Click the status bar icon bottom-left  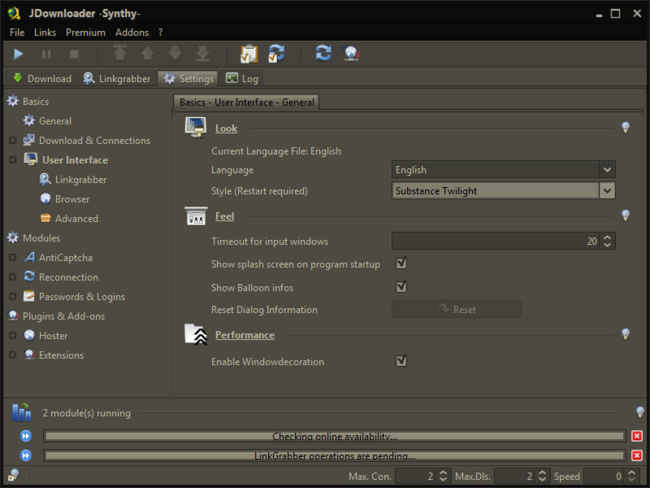point(13,475)
